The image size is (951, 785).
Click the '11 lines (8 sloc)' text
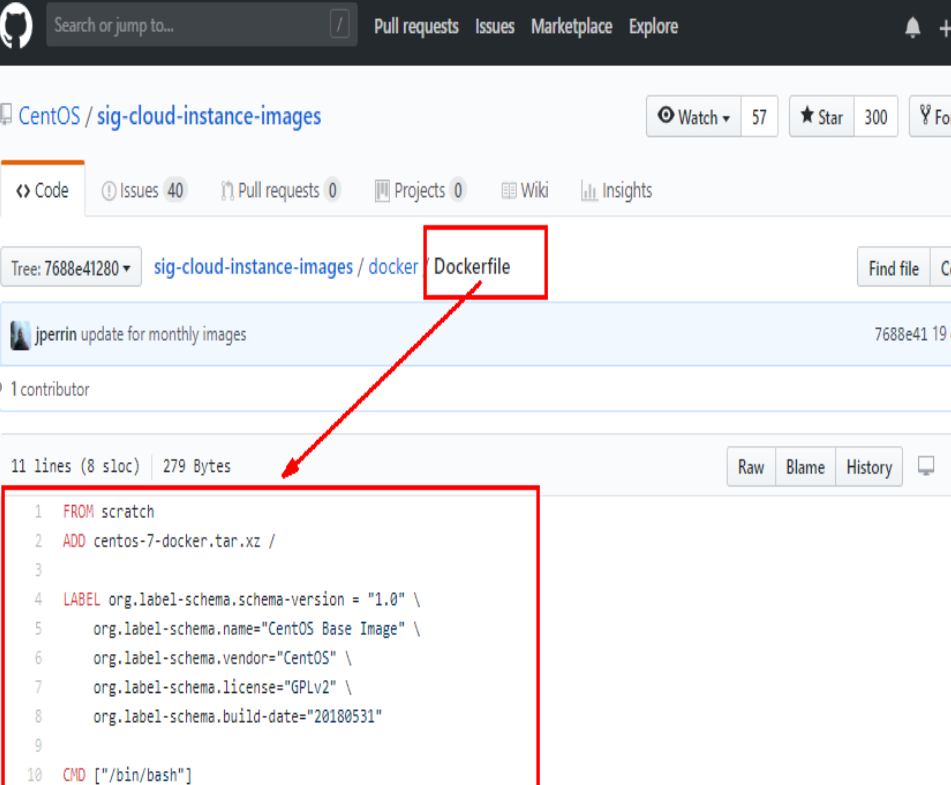(75, 467)
